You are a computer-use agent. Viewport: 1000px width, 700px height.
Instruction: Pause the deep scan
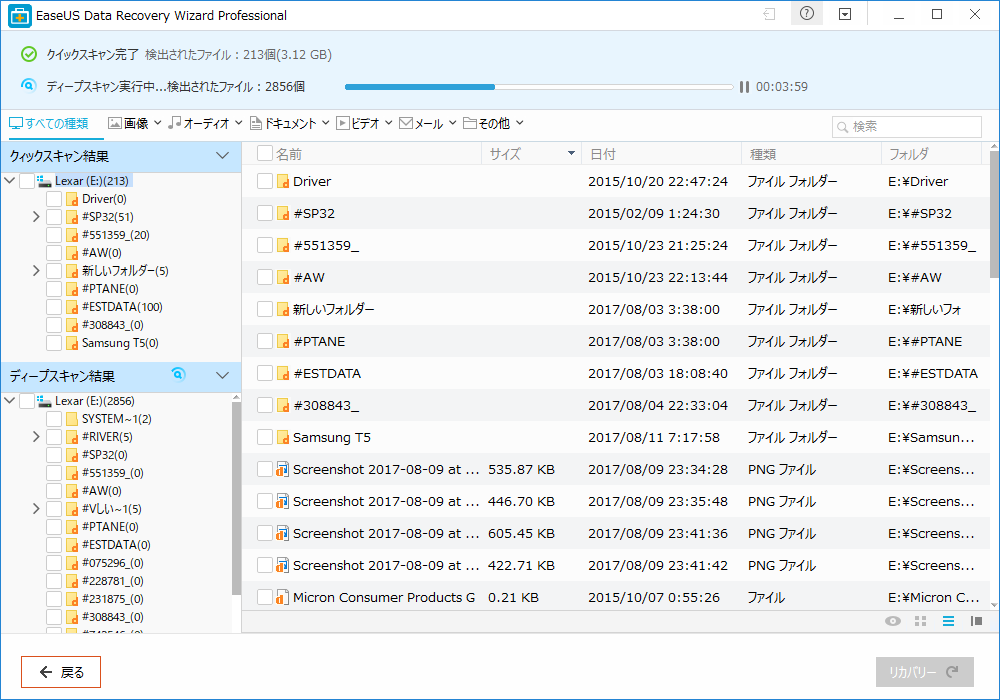[x=744, y=87]
